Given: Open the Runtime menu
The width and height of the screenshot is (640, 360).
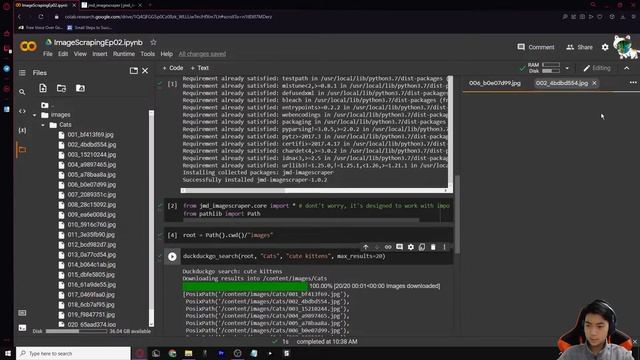Looking at the screenshot, I should 124,54.
